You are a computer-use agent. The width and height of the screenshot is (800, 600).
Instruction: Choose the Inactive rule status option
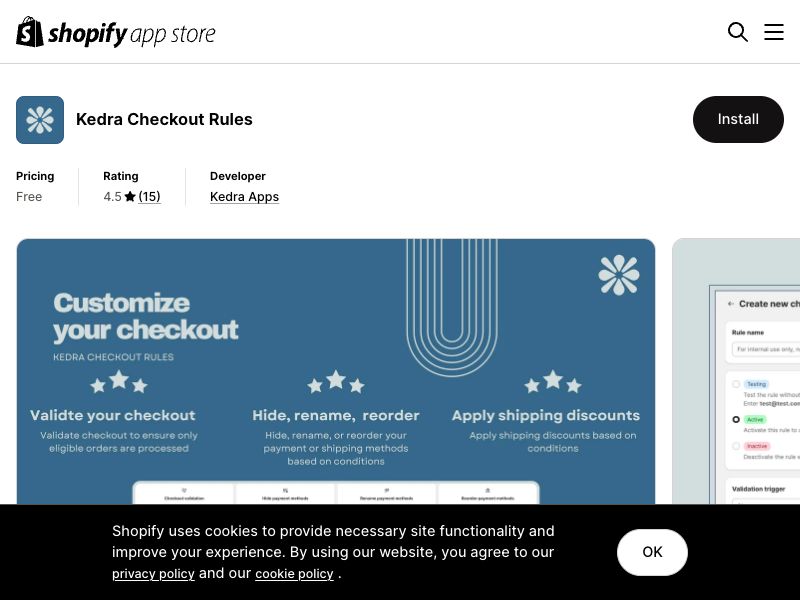[737, 447]
